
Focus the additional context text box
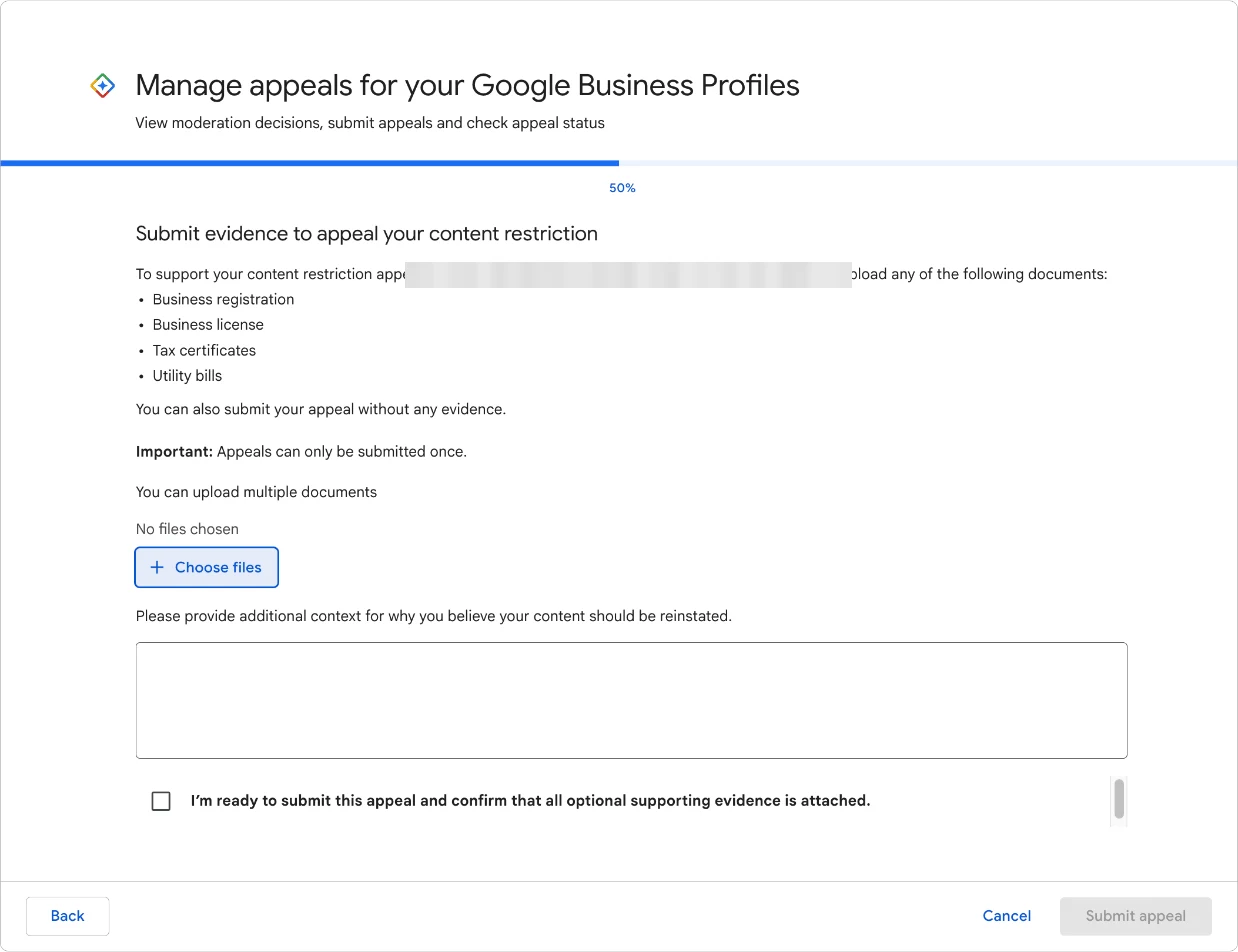631,700
